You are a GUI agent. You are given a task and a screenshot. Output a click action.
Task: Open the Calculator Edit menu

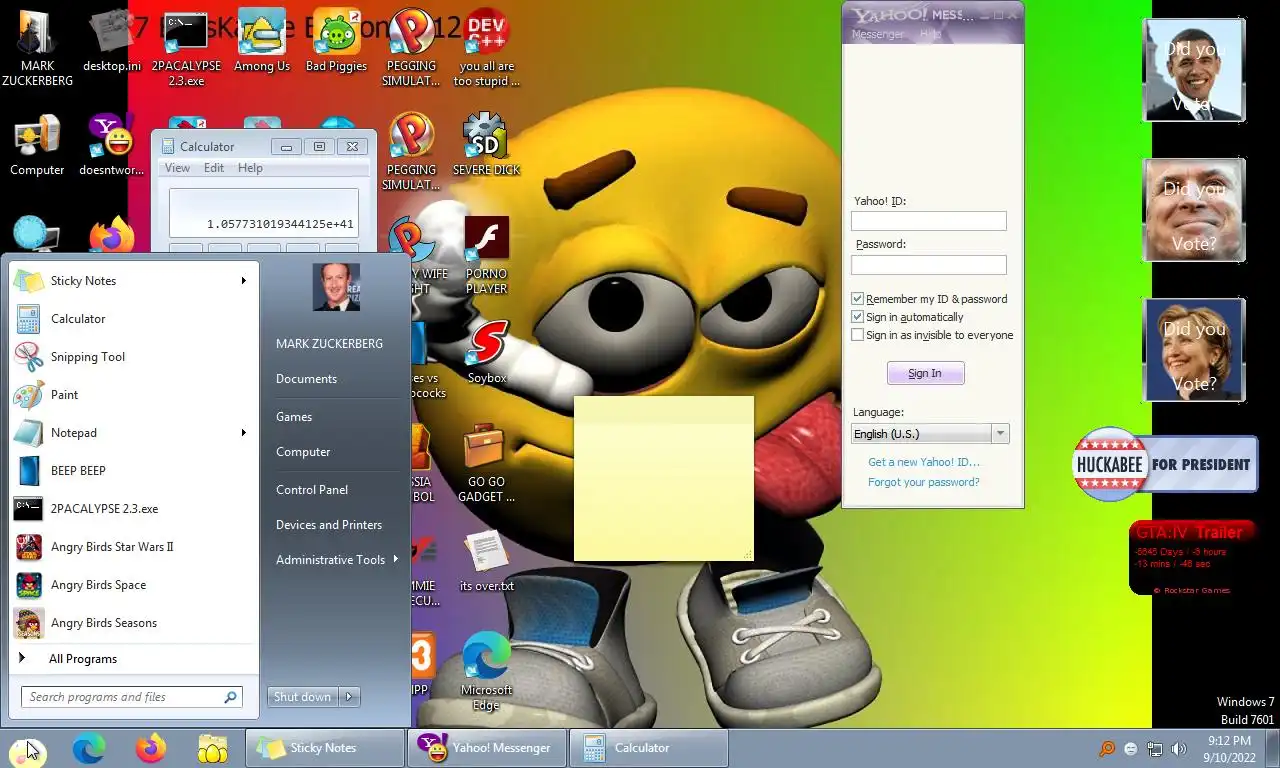pos(214,168)
